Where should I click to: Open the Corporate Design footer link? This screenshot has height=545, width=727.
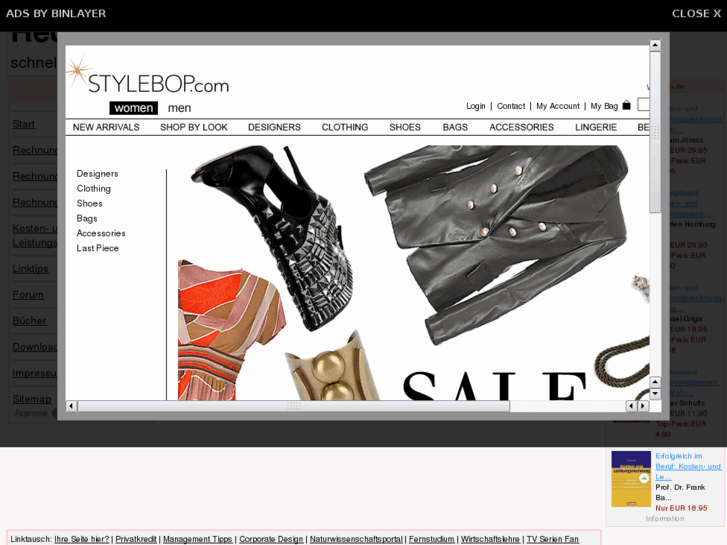click(271, 539)
